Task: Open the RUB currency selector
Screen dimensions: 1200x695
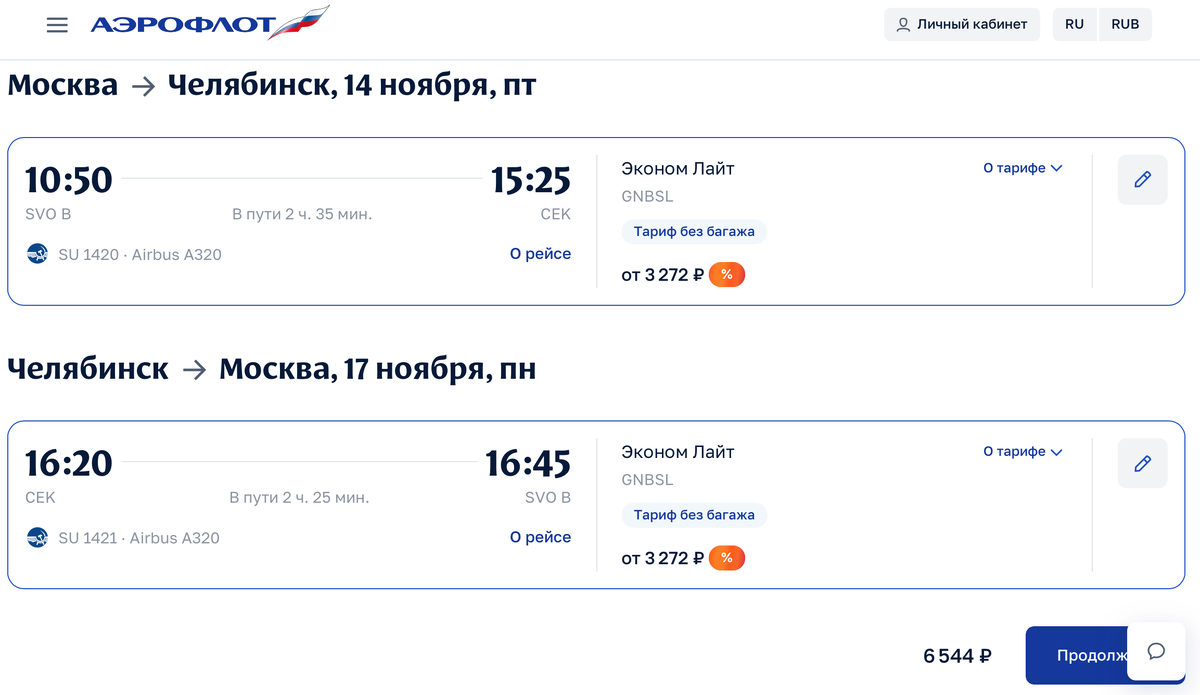Action: click(1124, 24)
